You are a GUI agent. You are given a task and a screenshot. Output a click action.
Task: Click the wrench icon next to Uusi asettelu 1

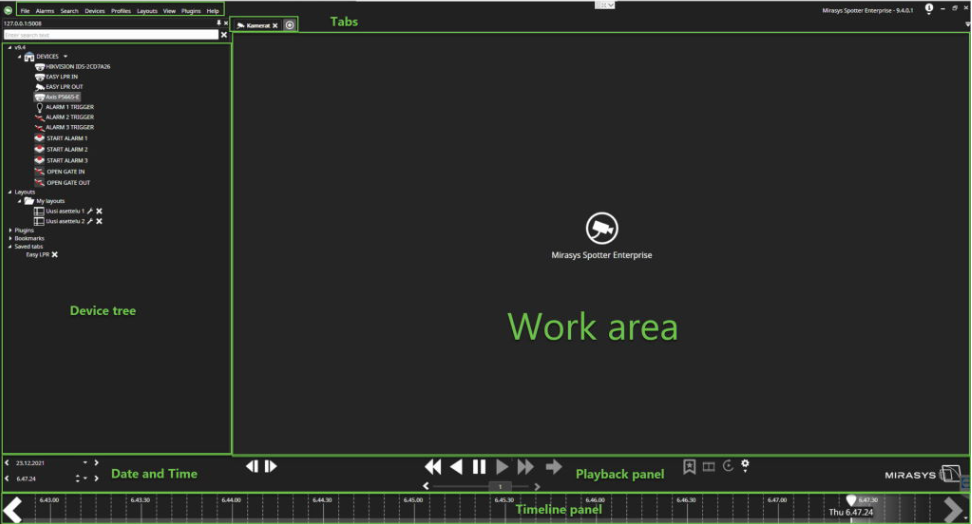click(x=90, y=211)
